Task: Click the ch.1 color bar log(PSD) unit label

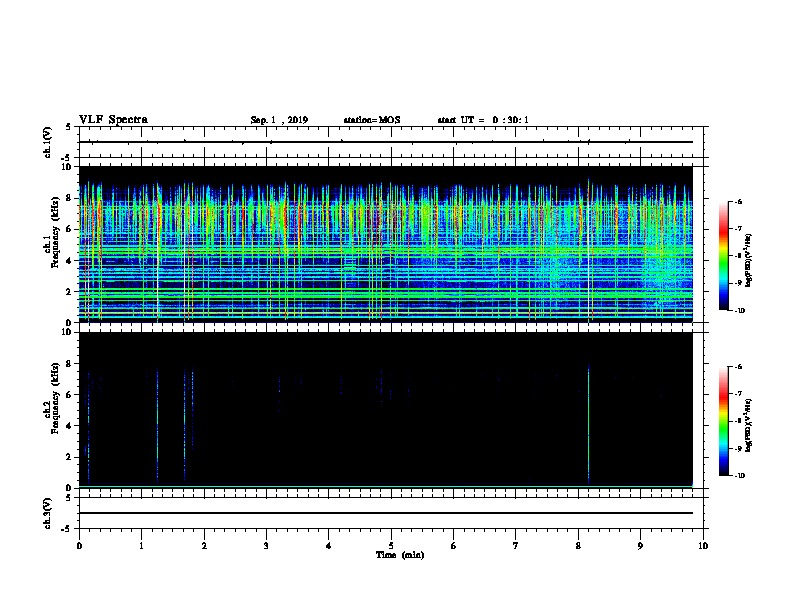Action: 748,260
